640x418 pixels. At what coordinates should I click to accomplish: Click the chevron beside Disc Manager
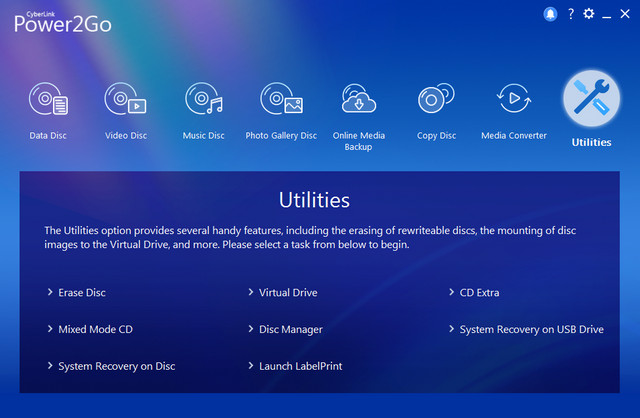point(251,329)
